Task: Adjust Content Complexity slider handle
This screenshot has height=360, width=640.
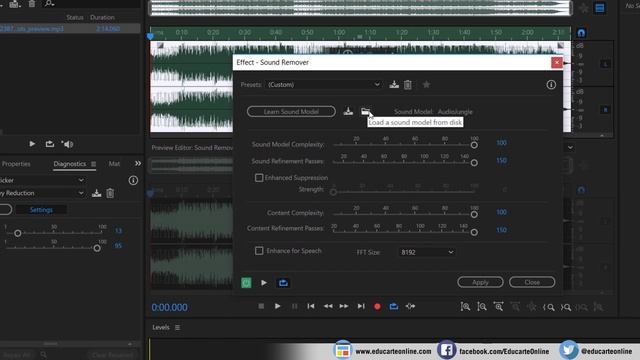Action: click(474, 214)
